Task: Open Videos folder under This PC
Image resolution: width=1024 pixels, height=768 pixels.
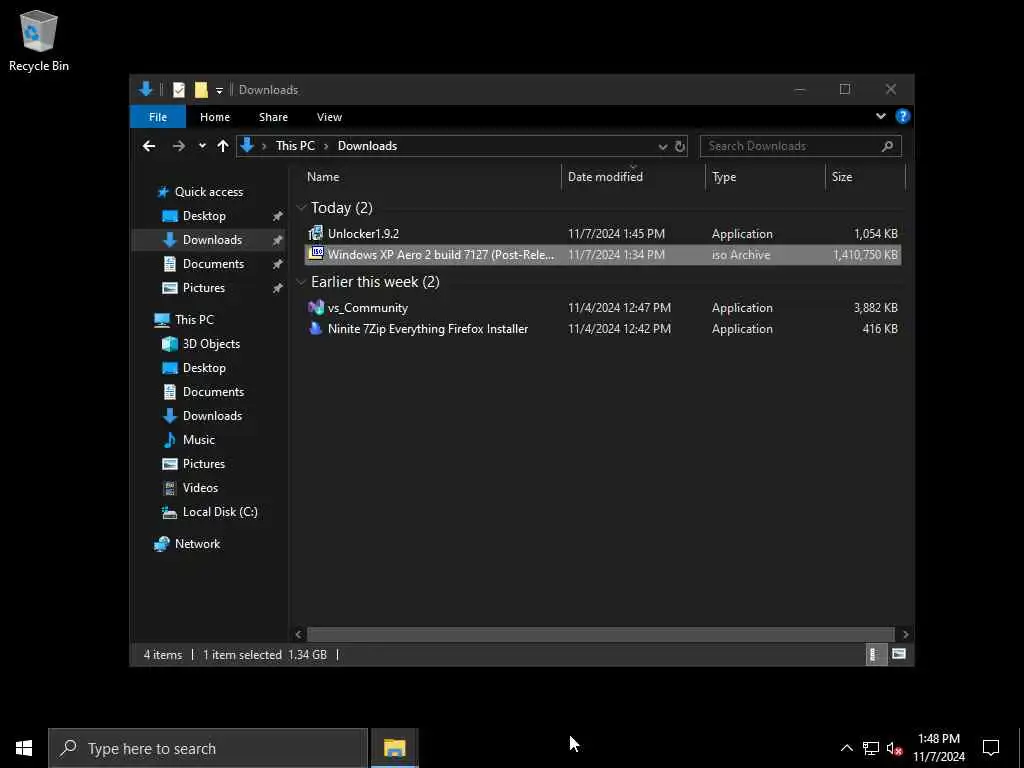Action: tap(200, 488)
